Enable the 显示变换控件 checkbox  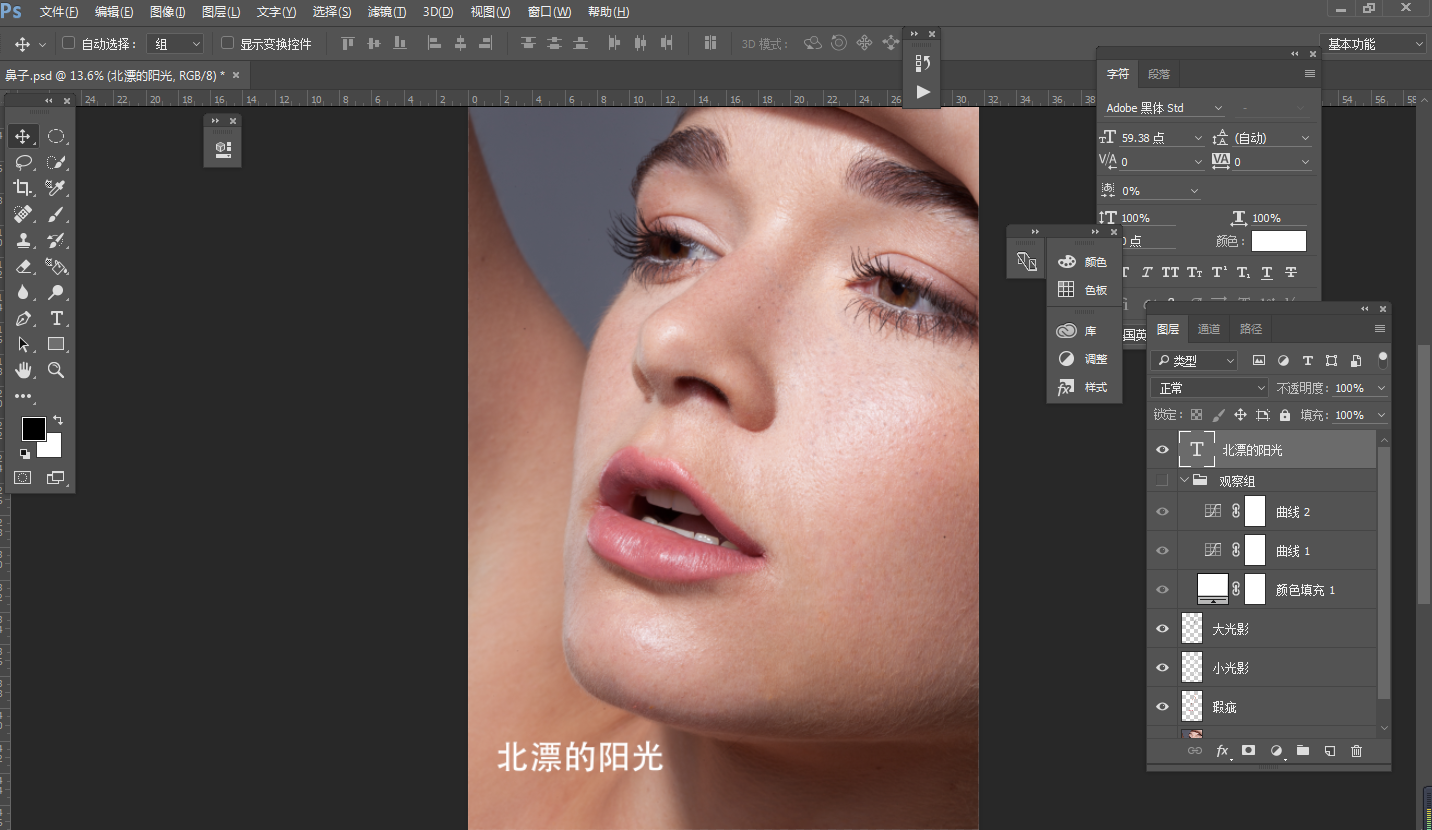tap(228, 44)
